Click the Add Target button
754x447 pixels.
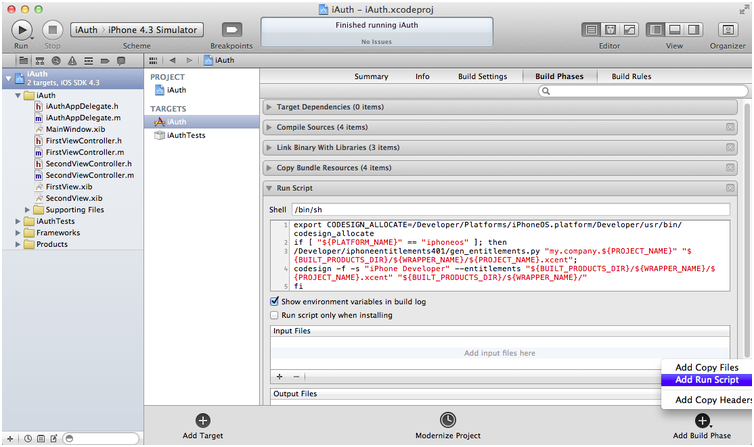[203, 427]
